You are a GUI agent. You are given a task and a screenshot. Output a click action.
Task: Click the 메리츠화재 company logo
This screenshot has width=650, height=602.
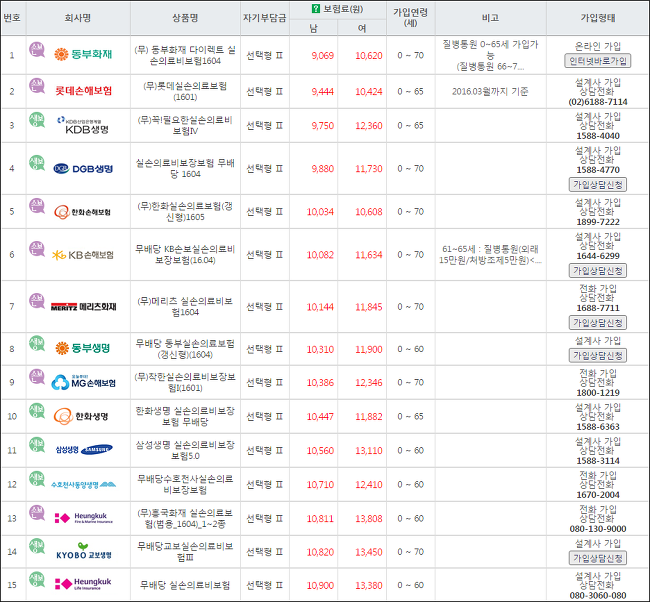click(x=83, y=306)
